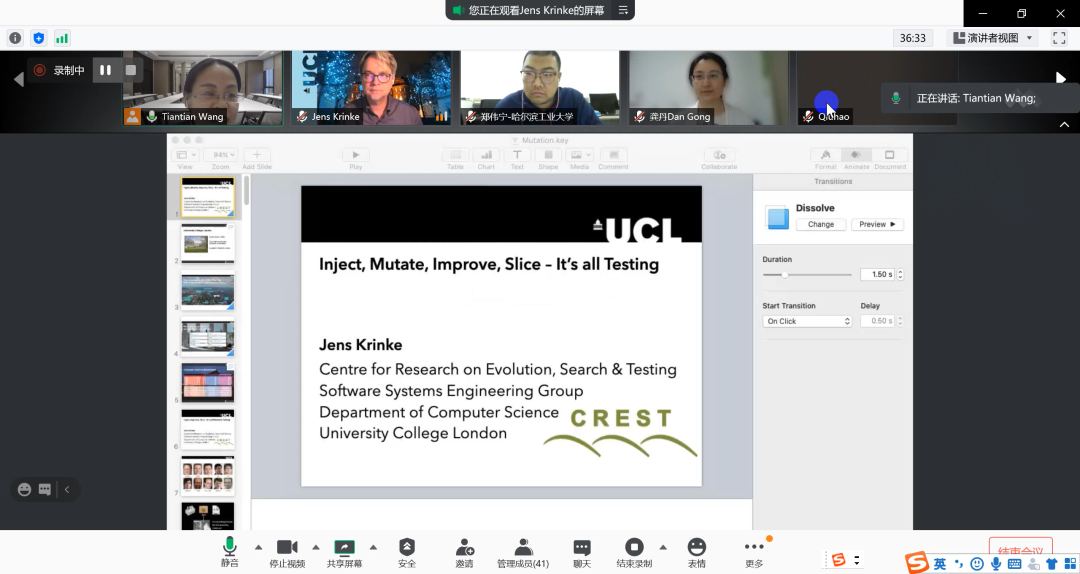This screenshot has height=574, width=1080.
Task: Click the meeting info icon
Action: point(15,38)
